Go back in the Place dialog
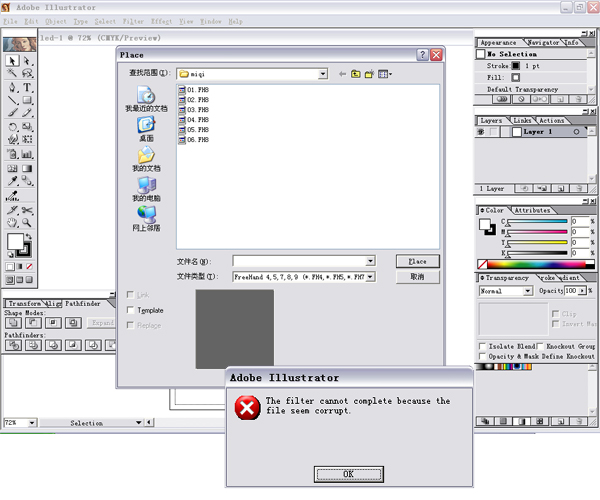600x500 pixels. tap(342, 74)
